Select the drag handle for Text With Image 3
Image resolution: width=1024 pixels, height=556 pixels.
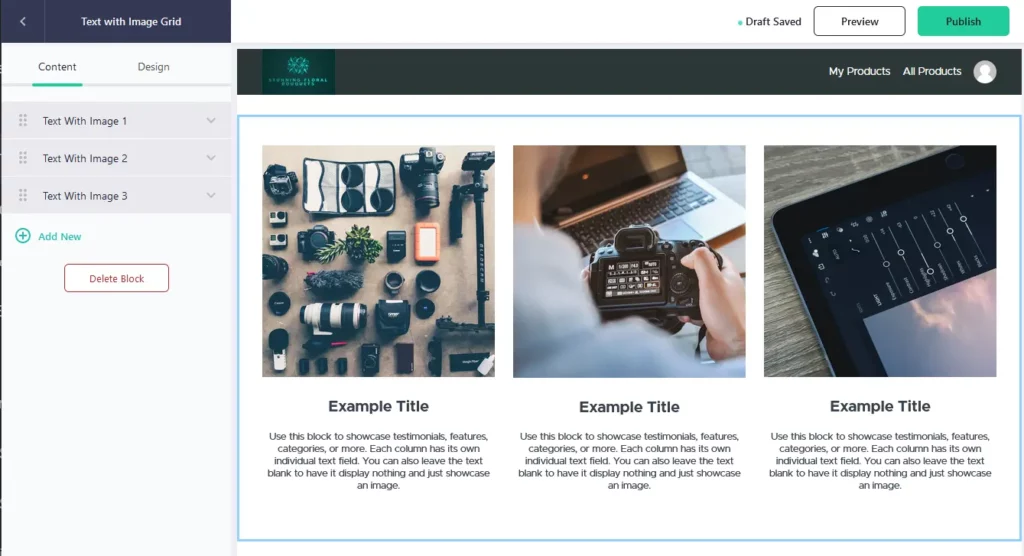click(x=23, y=195)
